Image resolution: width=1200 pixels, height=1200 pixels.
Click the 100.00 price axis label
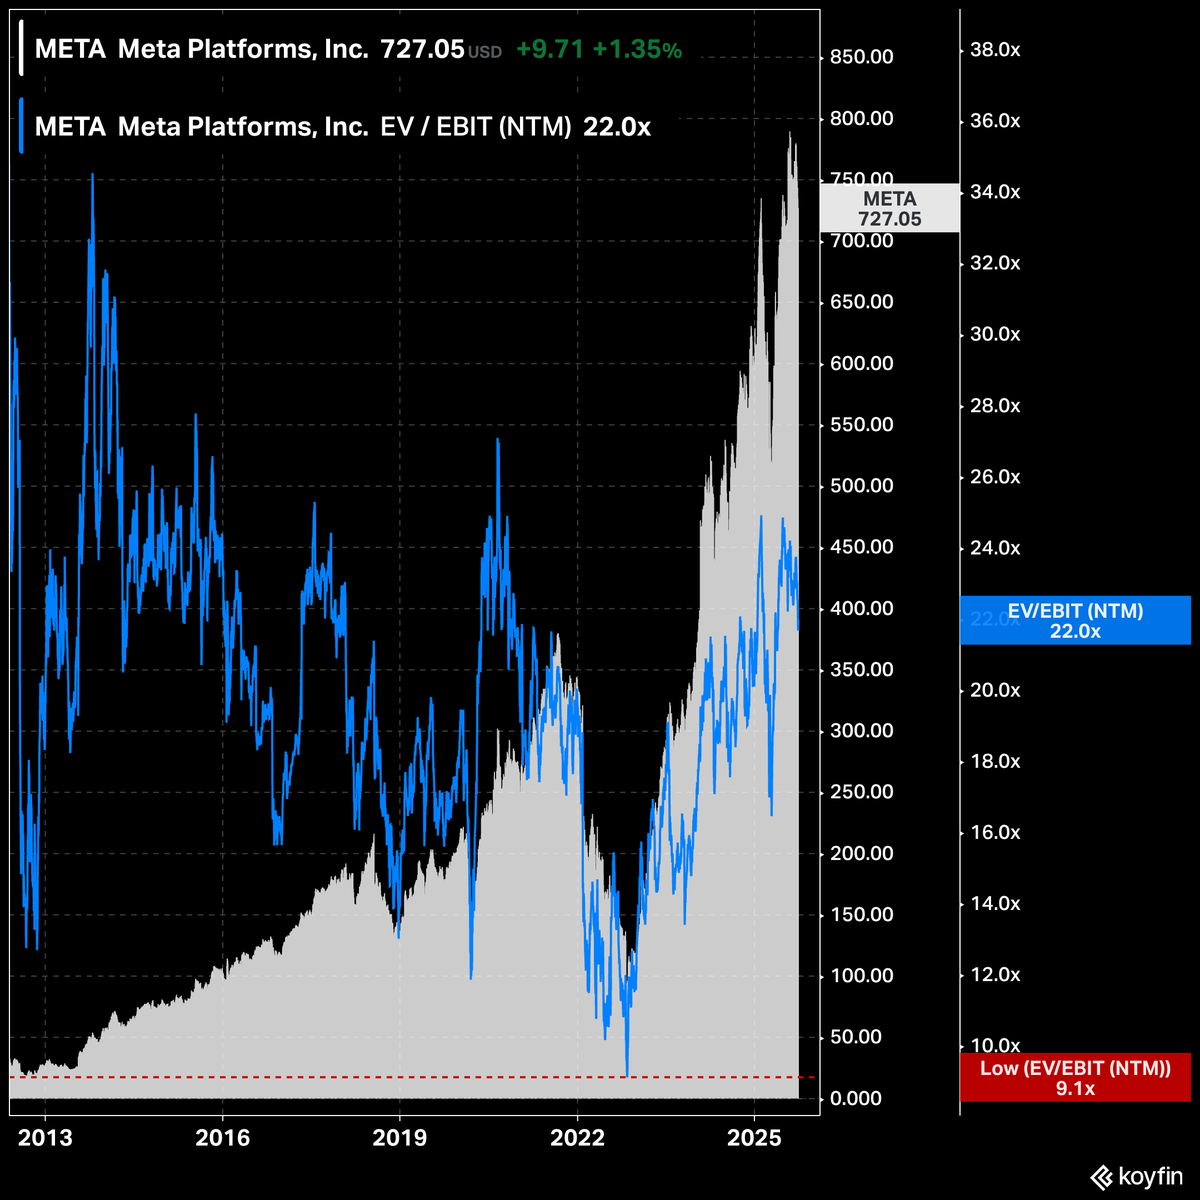pos(862,975)
